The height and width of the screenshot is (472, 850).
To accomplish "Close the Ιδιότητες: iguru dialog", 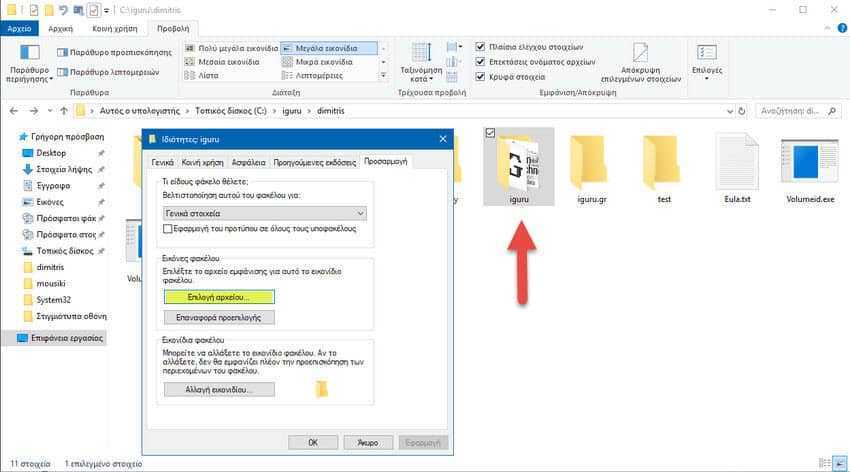I will [443, 139].
